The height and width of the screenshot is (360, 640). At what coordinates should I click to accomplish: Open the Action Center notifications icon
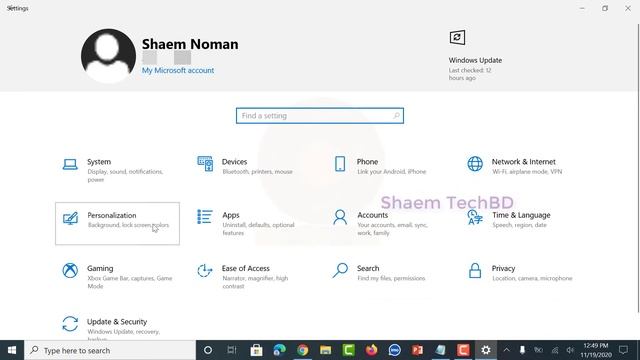[623, 350]
